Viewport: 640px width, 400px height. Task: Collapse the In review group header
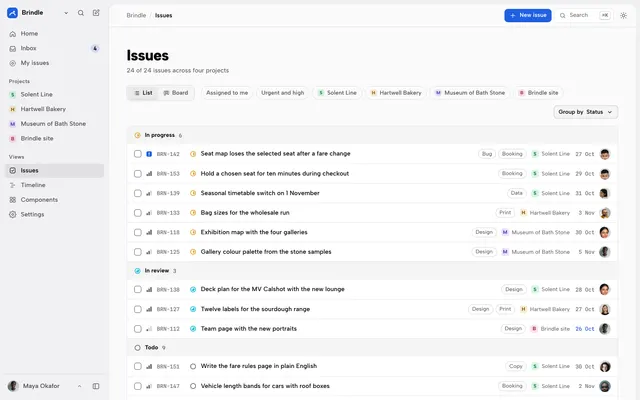[372, 271]
